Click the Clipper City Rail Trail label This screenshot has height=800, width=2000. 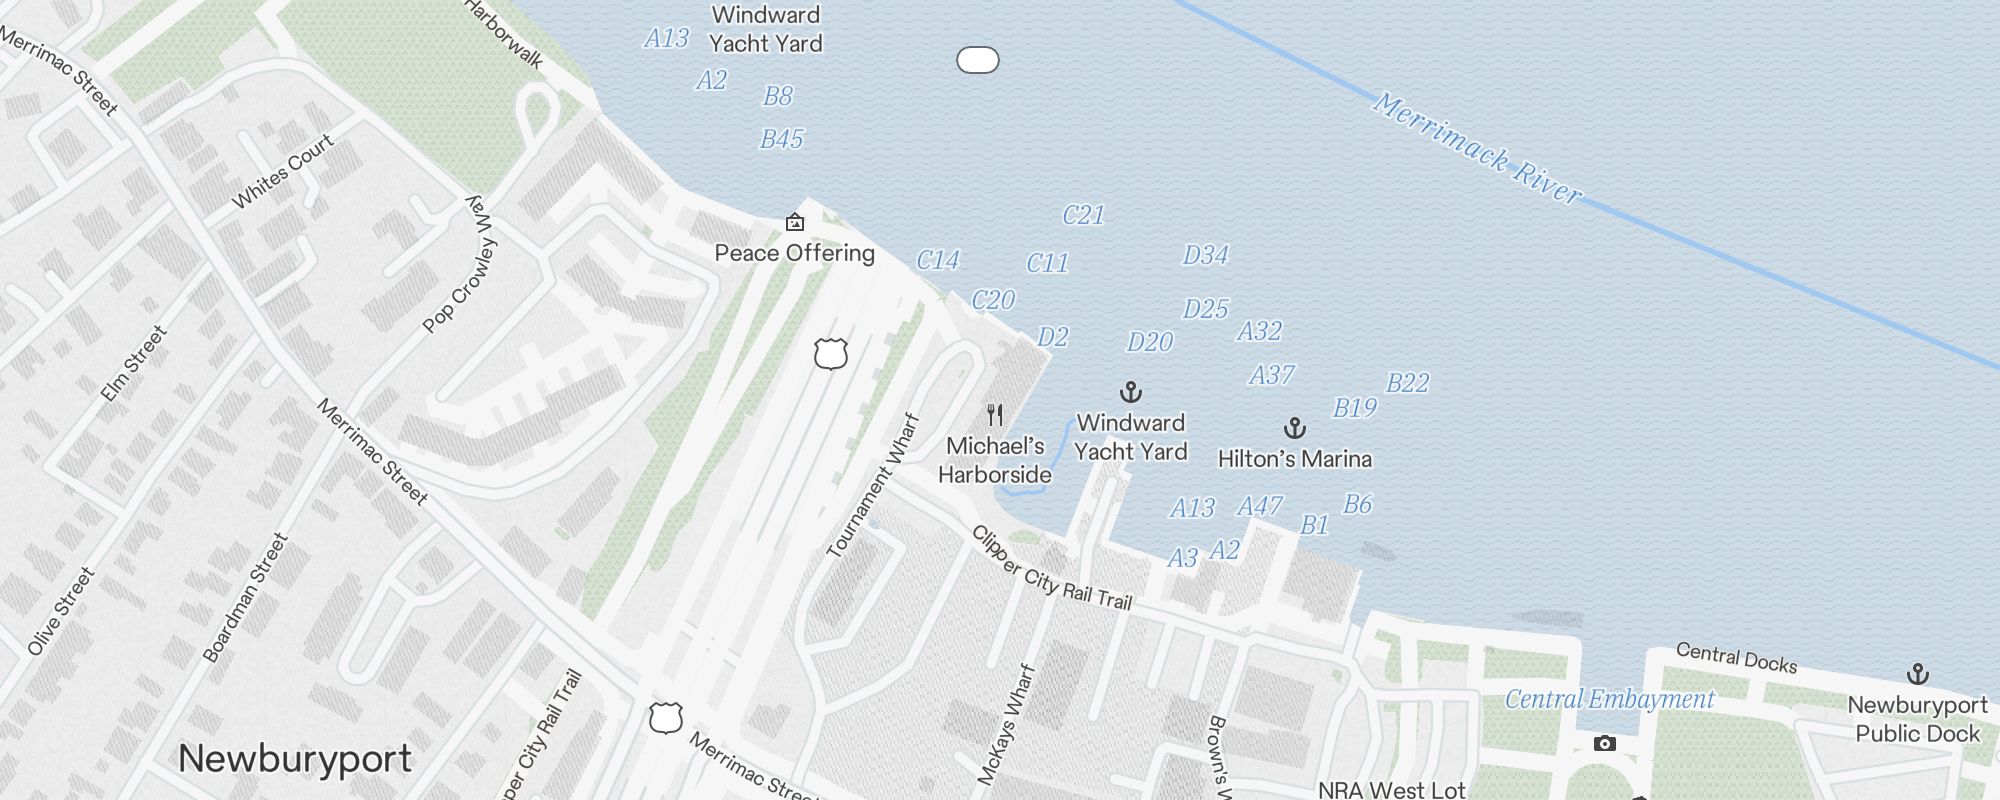point(1051,568)
